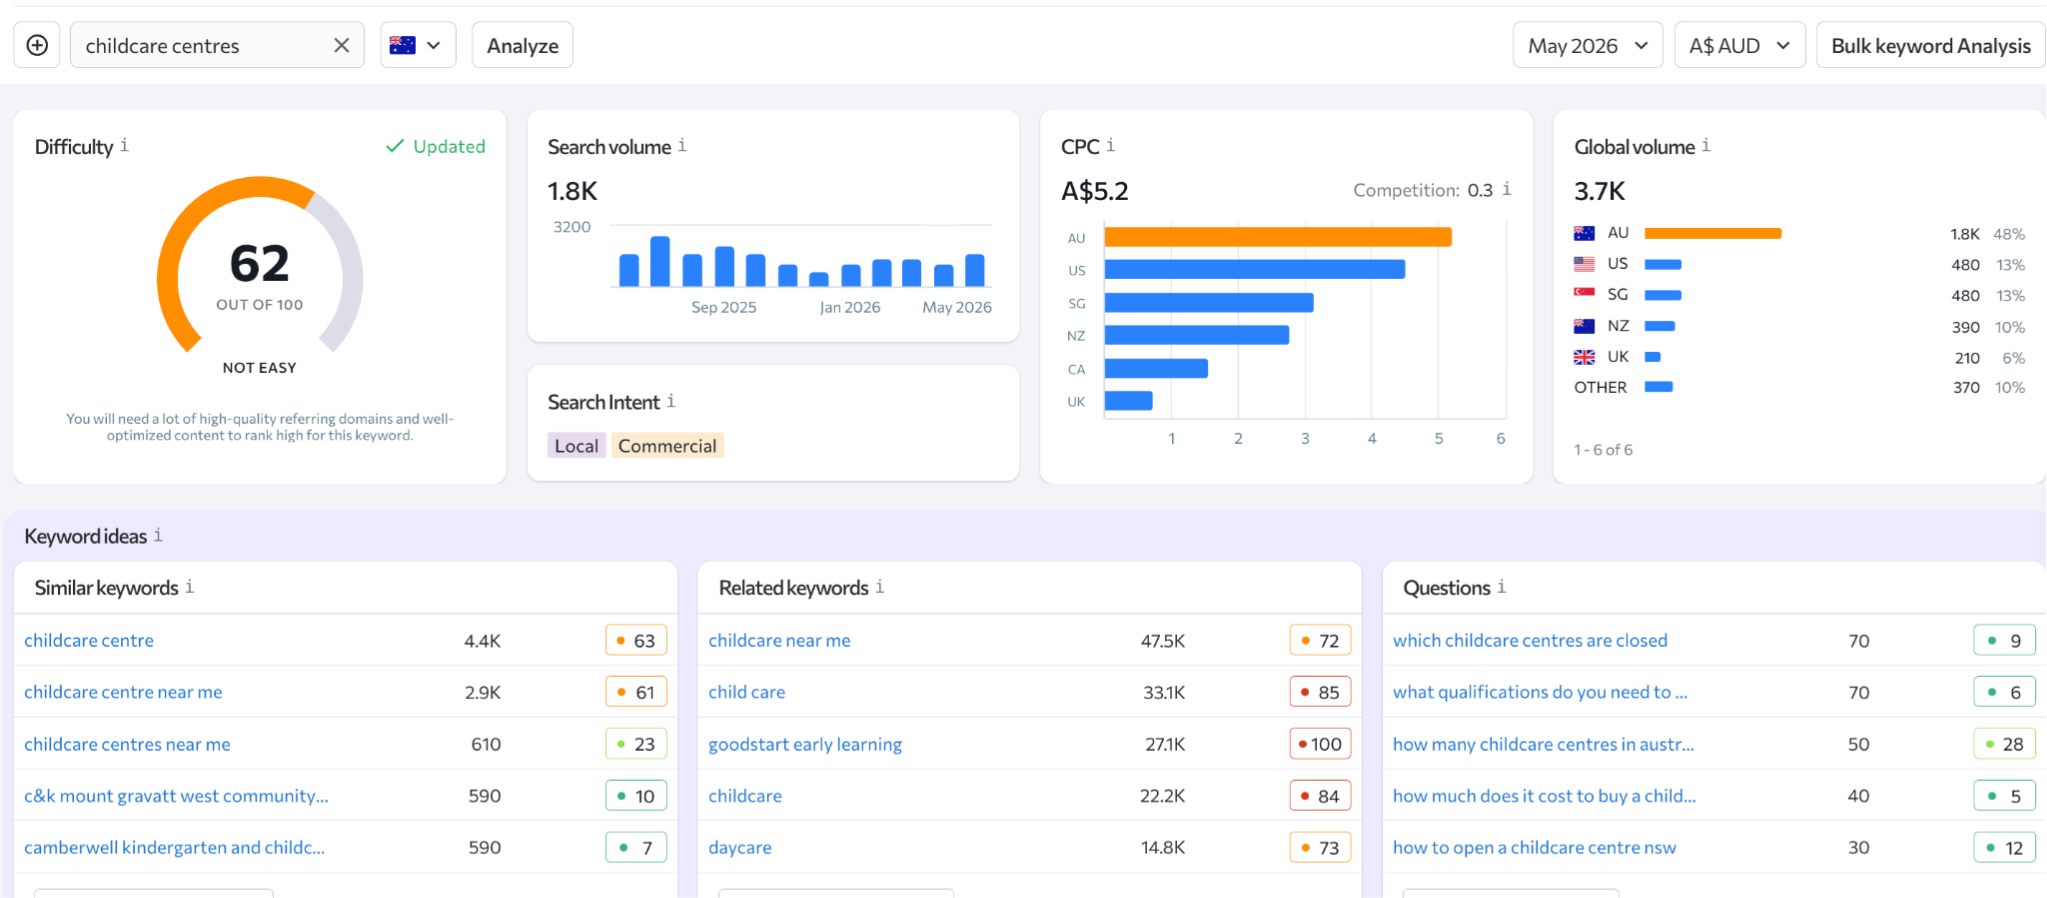Click the add keyword plus icon
Image resolution: width=2047 pixels, height=898 pixels.
click(x=37, y=45)
